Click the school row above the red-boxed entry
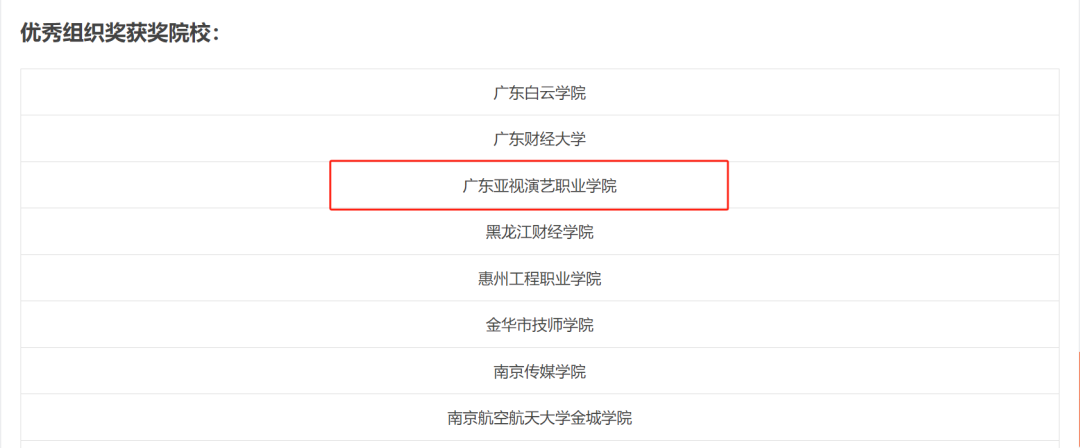 [x=539, y=139]
